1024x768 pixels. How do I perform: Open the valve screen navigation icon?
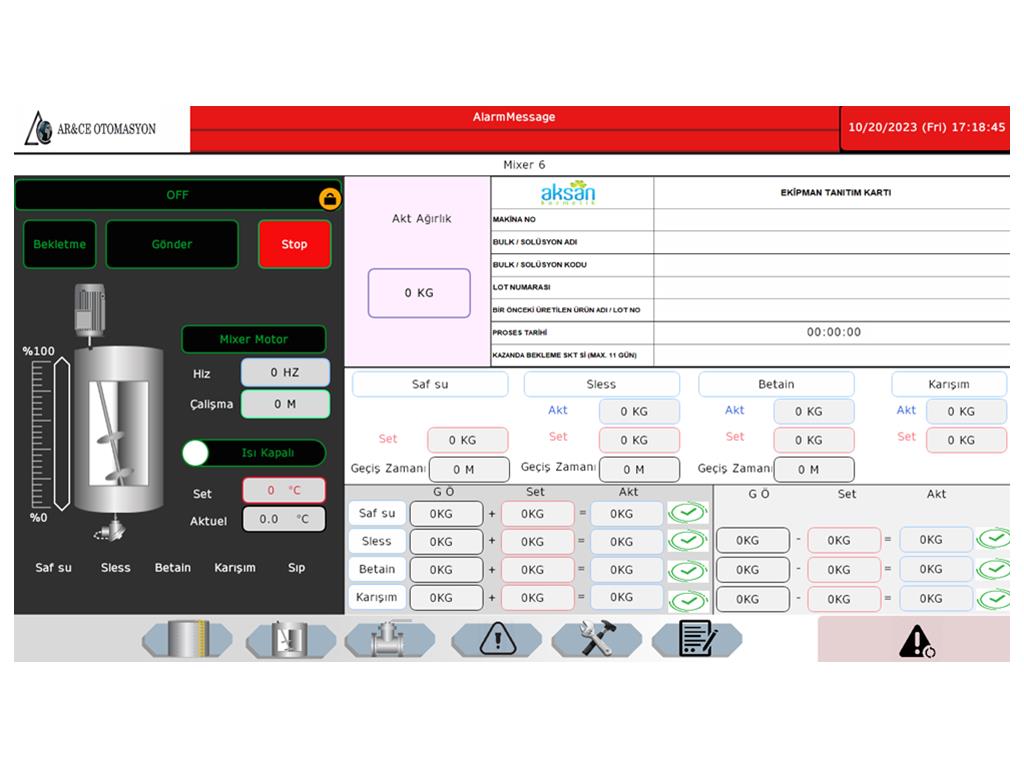click(390, 639)
